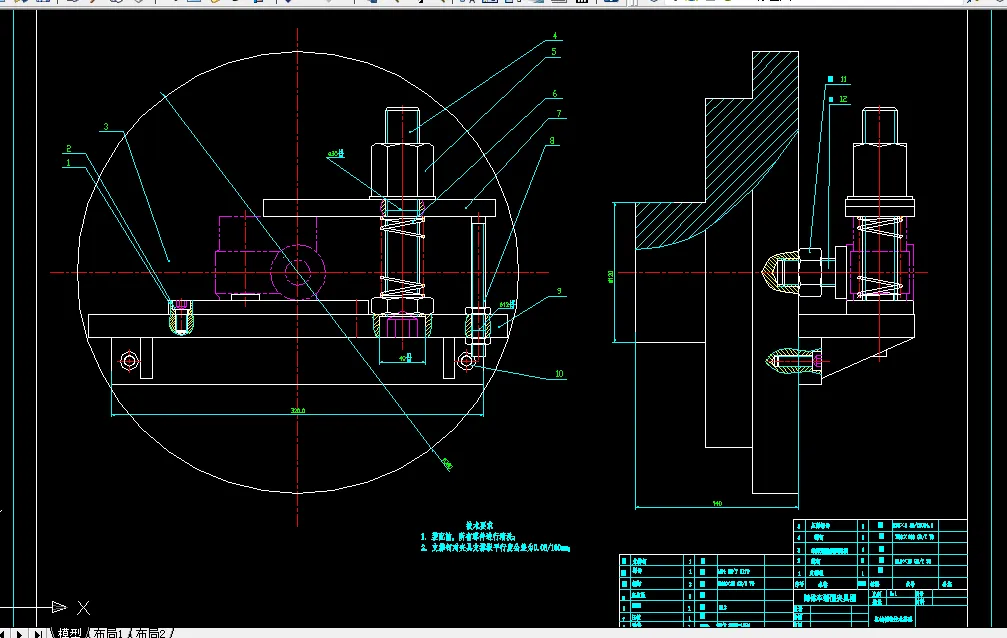
Task: Select part balloon number 6
Action: click(555, 94)
